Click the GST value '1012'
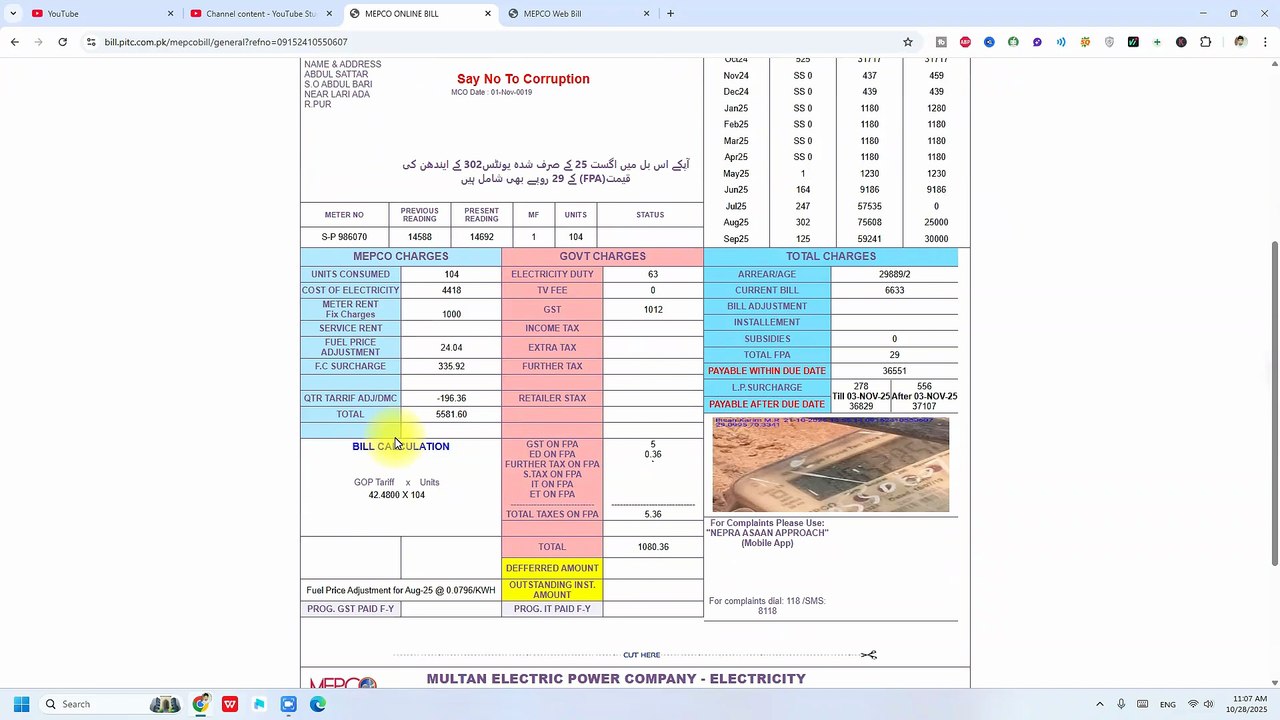The height and width of the screenshot is (720, 1280). coord(653,310)
